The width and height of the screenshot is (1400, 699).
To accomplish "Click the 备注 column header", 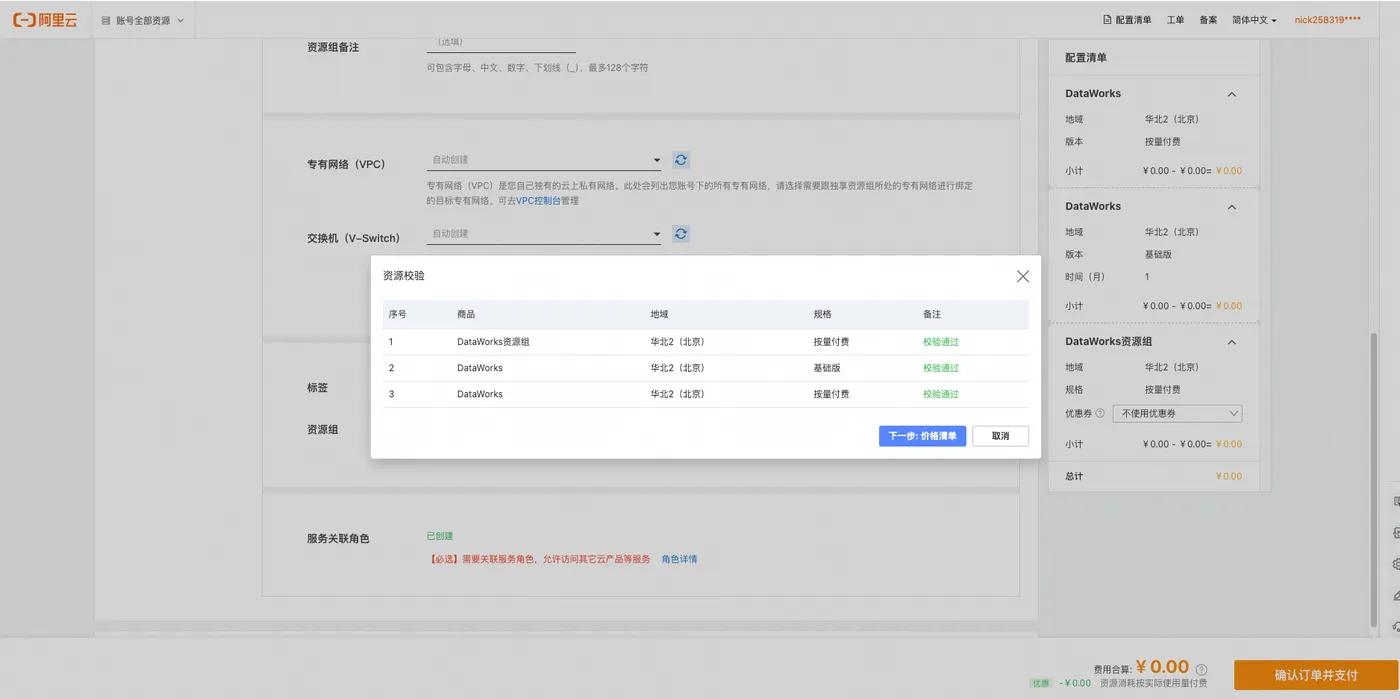I will tap(932, 315).
